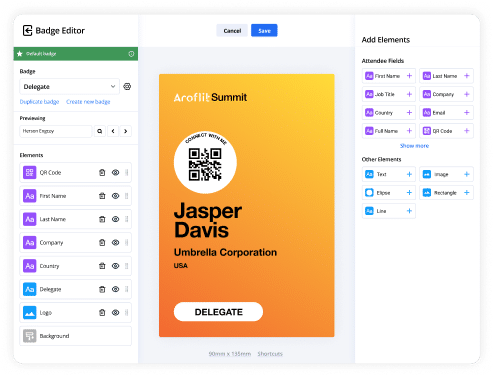This screenshot has height=376, width=493.
Task: Add Rectangle element with plus icon
Action: (x=467, y=192)
